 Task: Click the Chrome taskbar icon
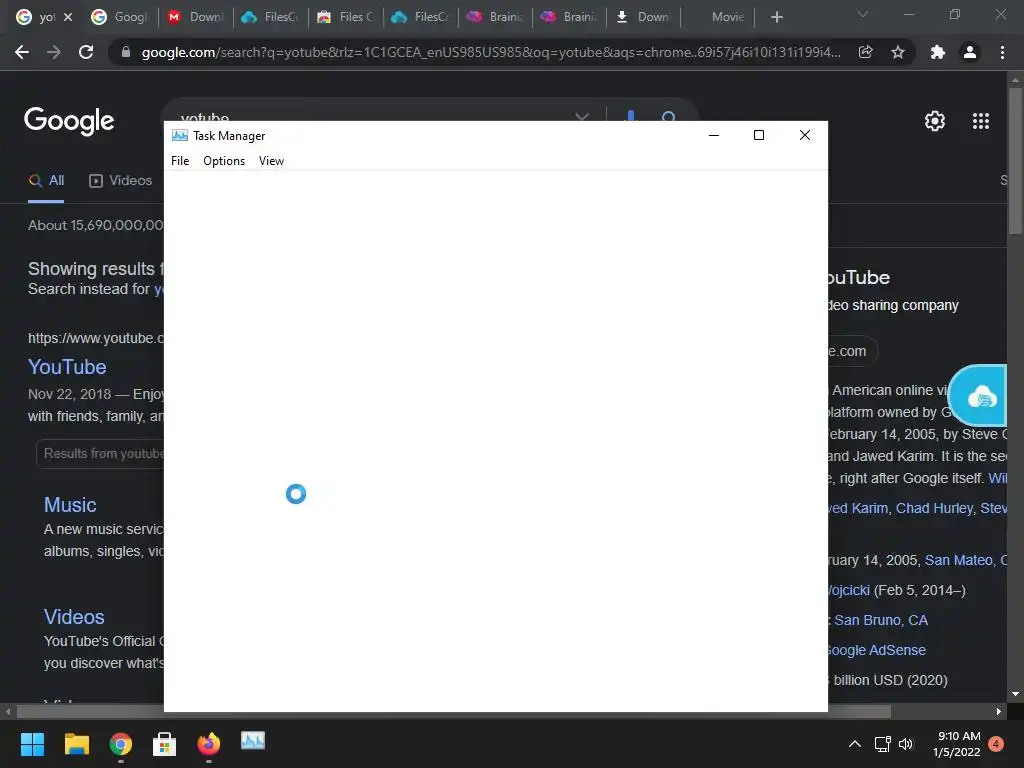[x=121, y=744]
